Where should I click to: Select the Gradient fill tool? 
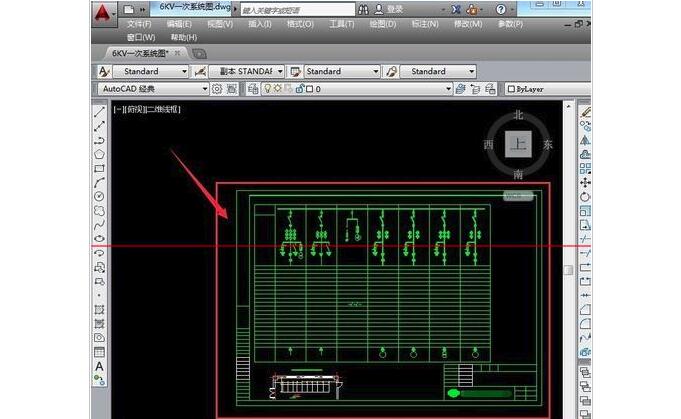click(99, 323)
